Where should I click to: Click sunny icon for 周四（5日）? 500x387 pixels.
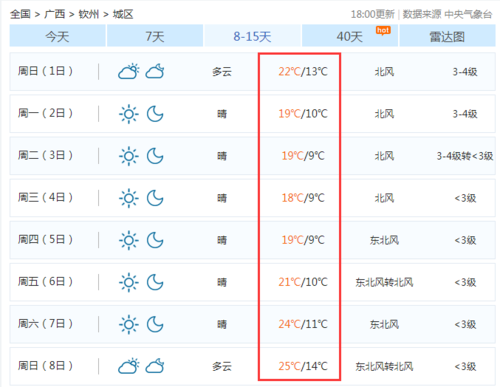[x=129, y=240]
